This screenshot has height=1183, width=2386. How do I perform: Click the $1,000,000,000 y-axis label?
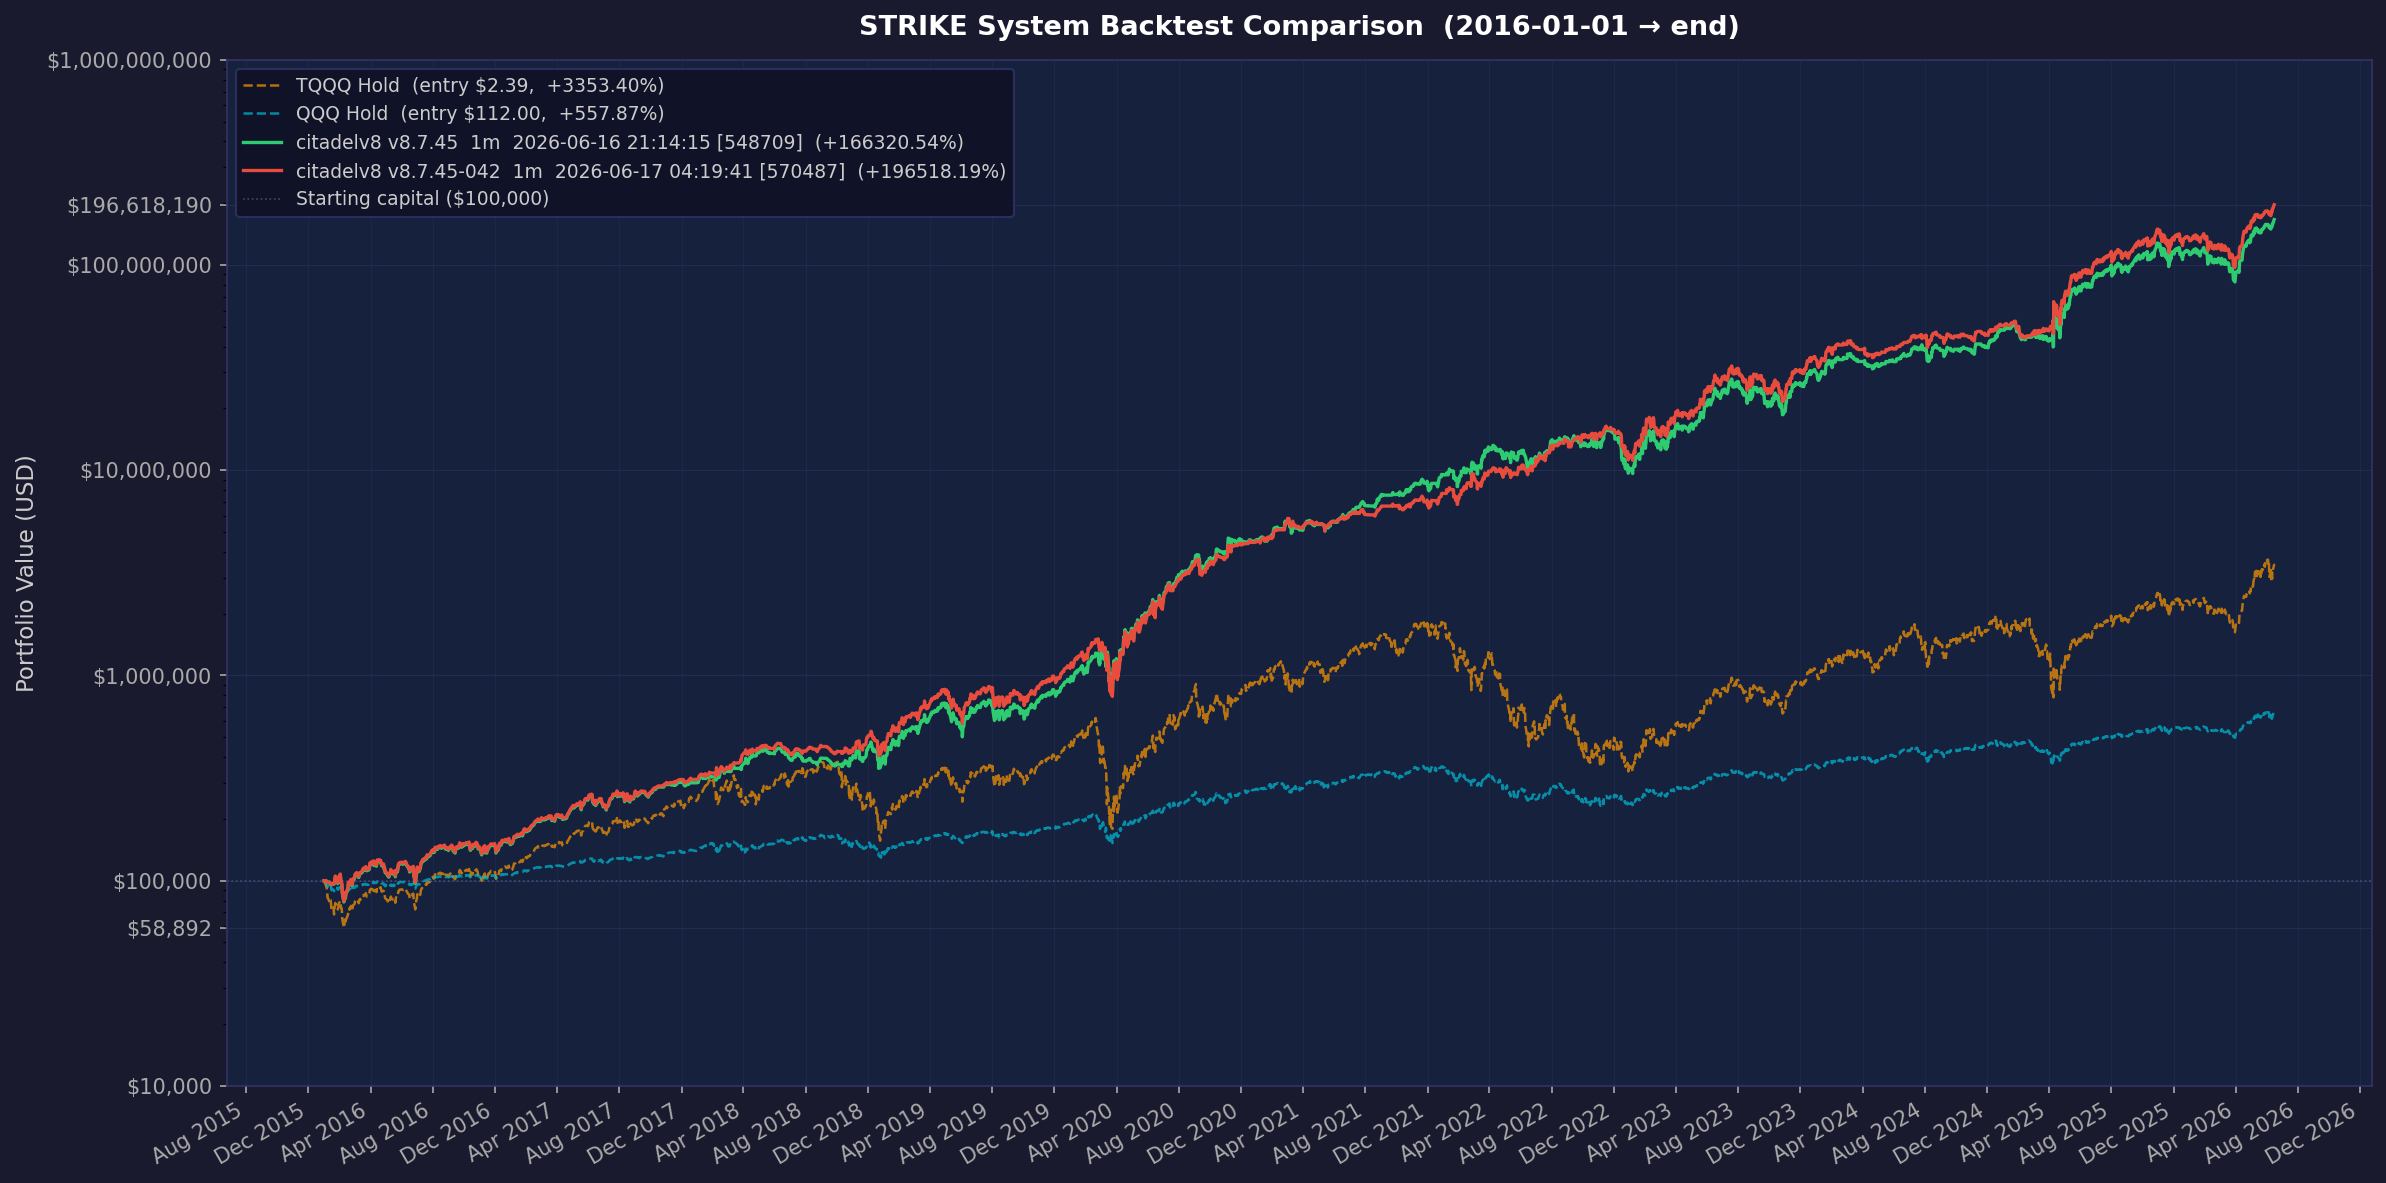[x=129, y=61]
